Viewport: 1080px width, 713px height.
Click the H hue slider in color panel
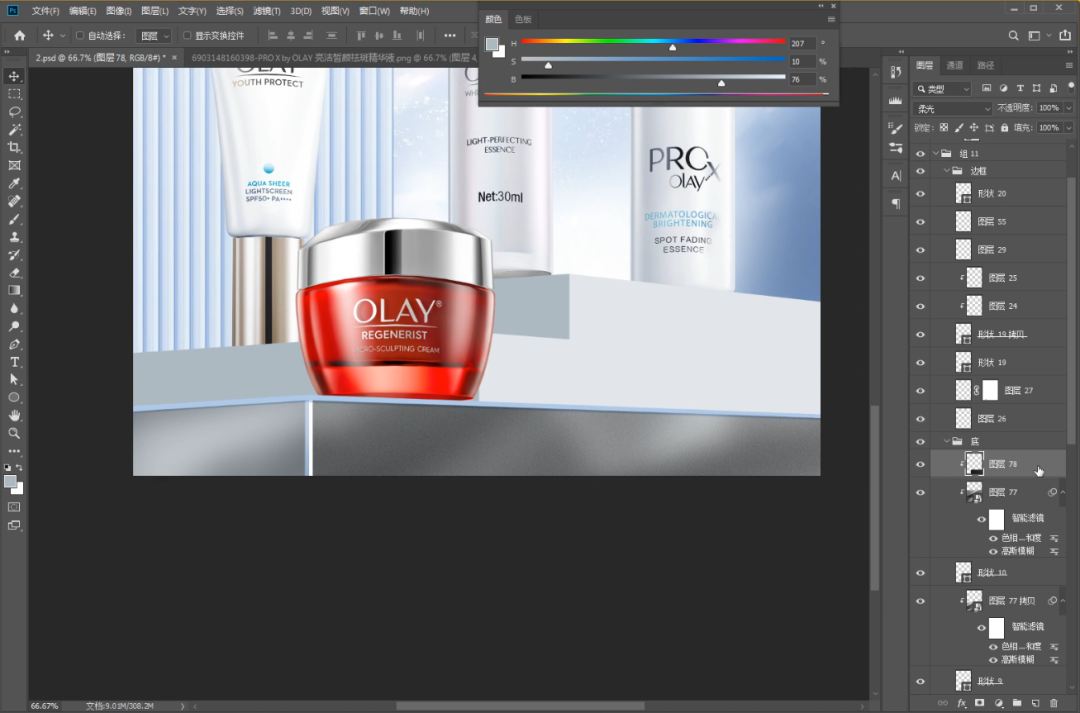652,42
